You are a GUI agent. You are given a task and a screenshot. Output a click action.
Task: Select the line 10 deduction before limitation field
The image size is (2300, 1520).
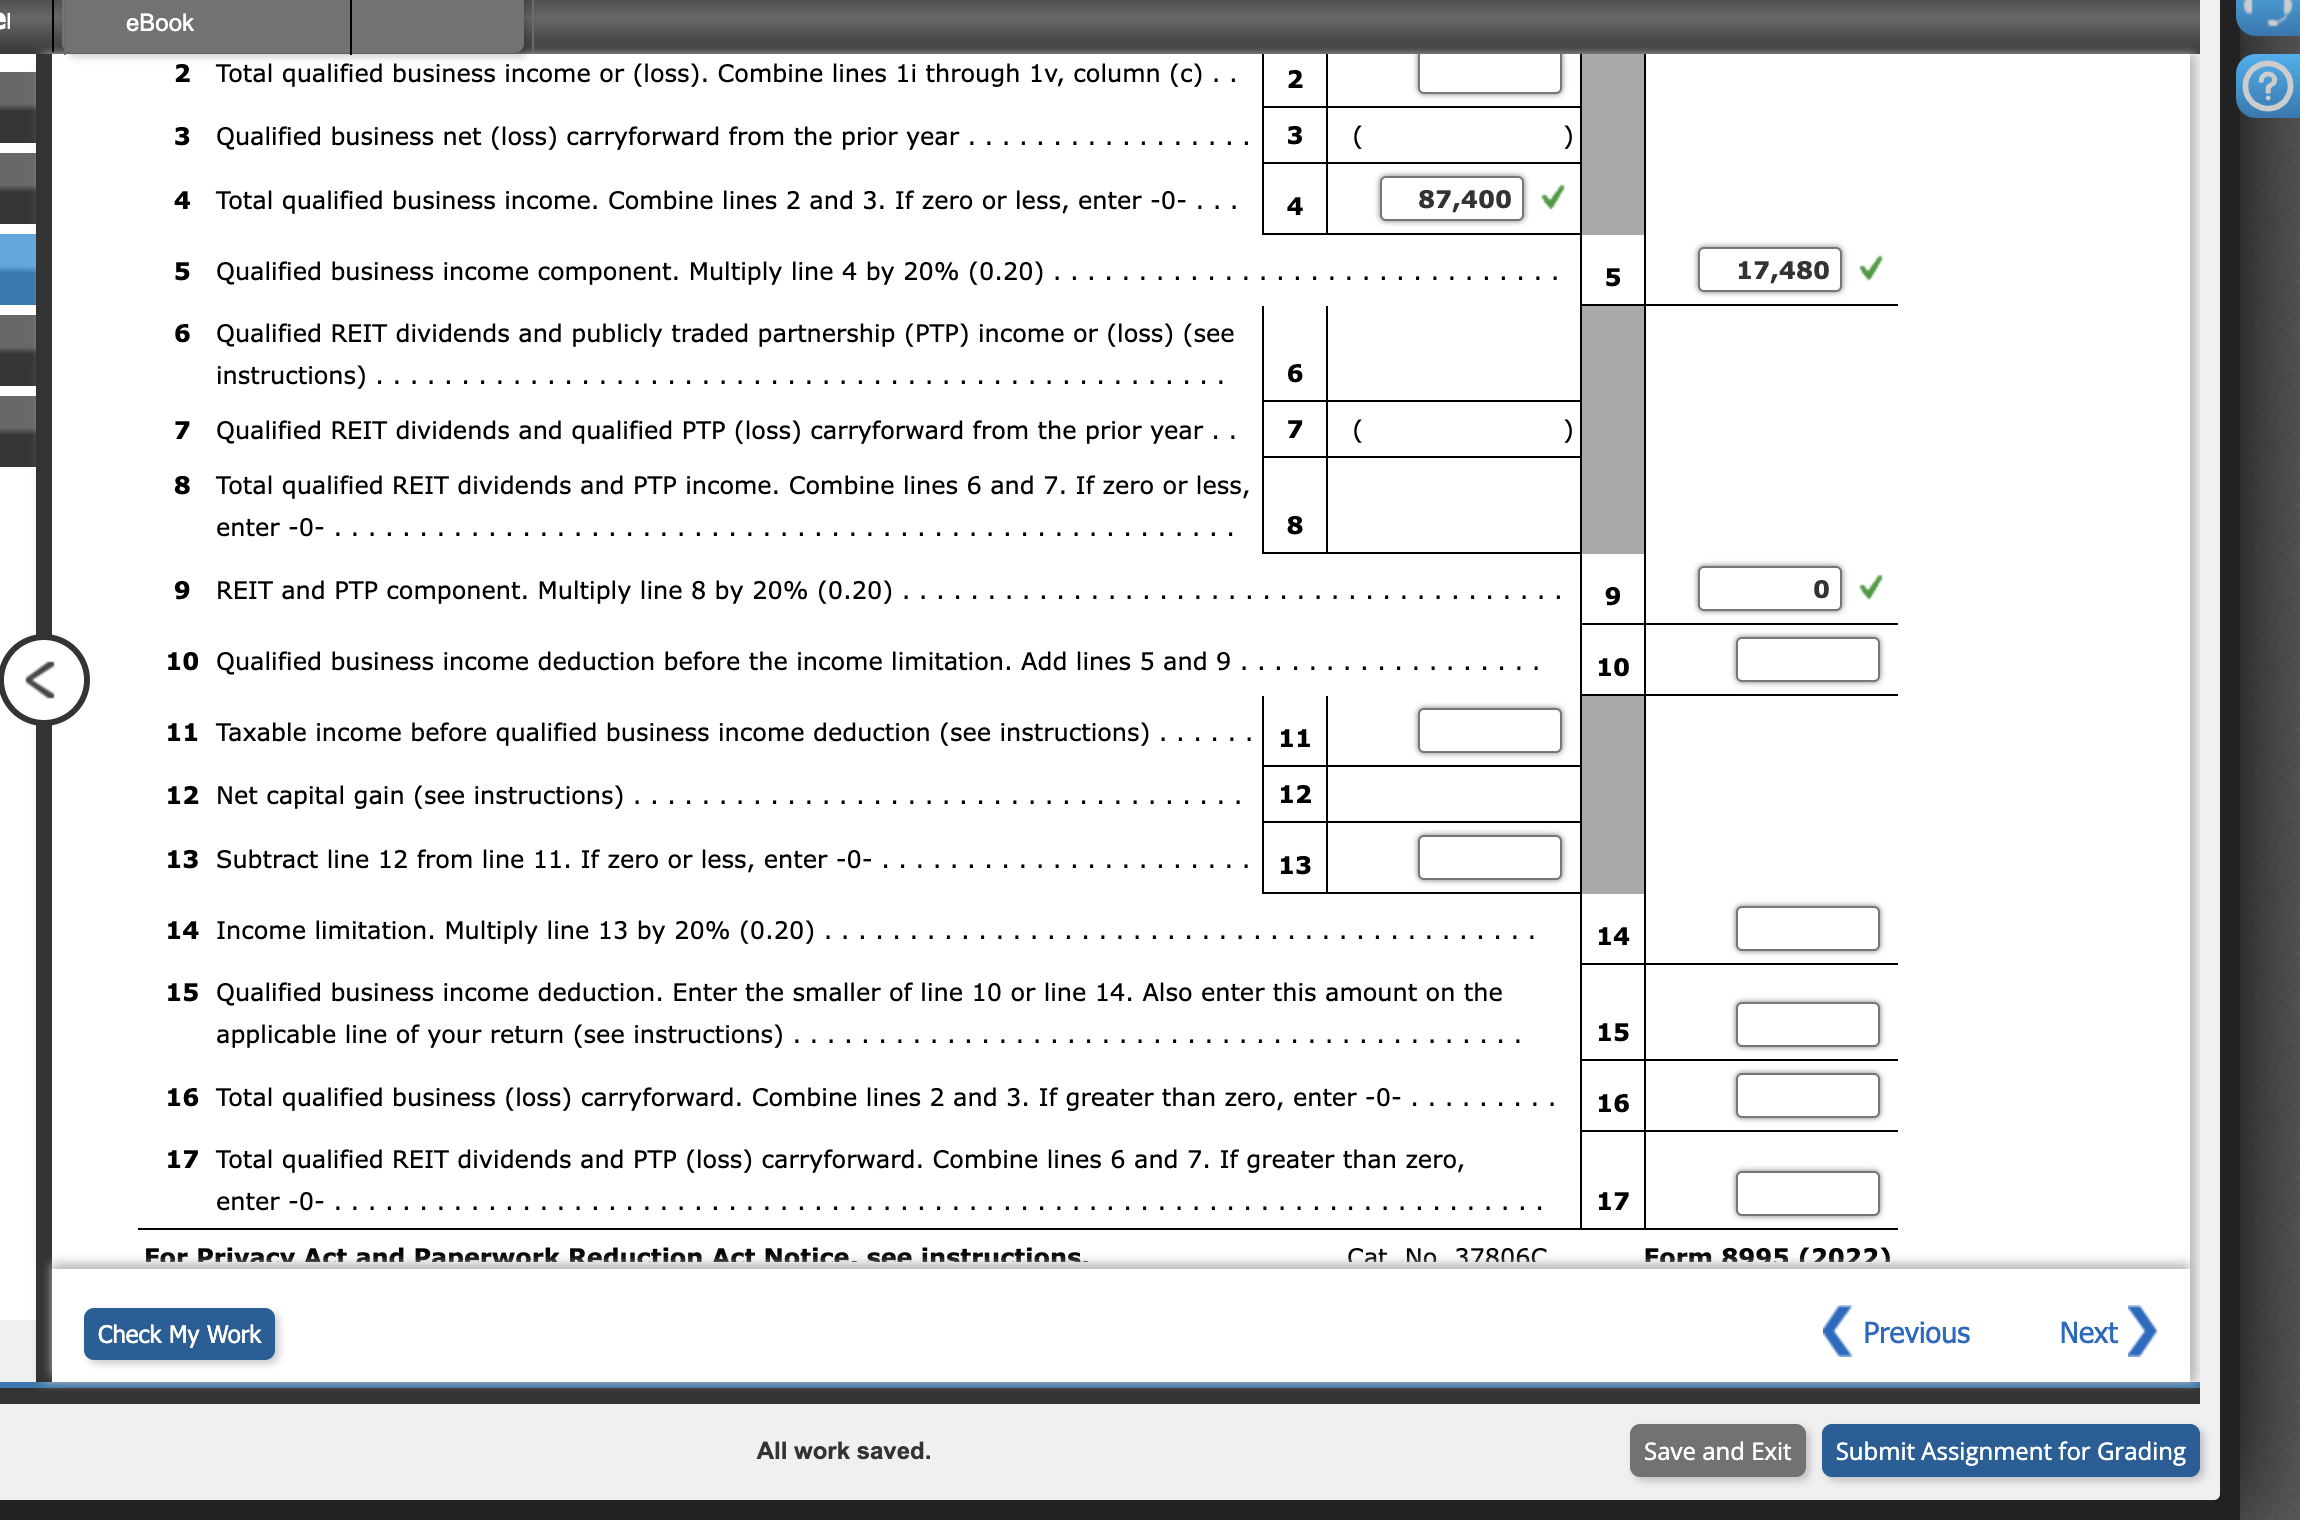[1806, 659]
